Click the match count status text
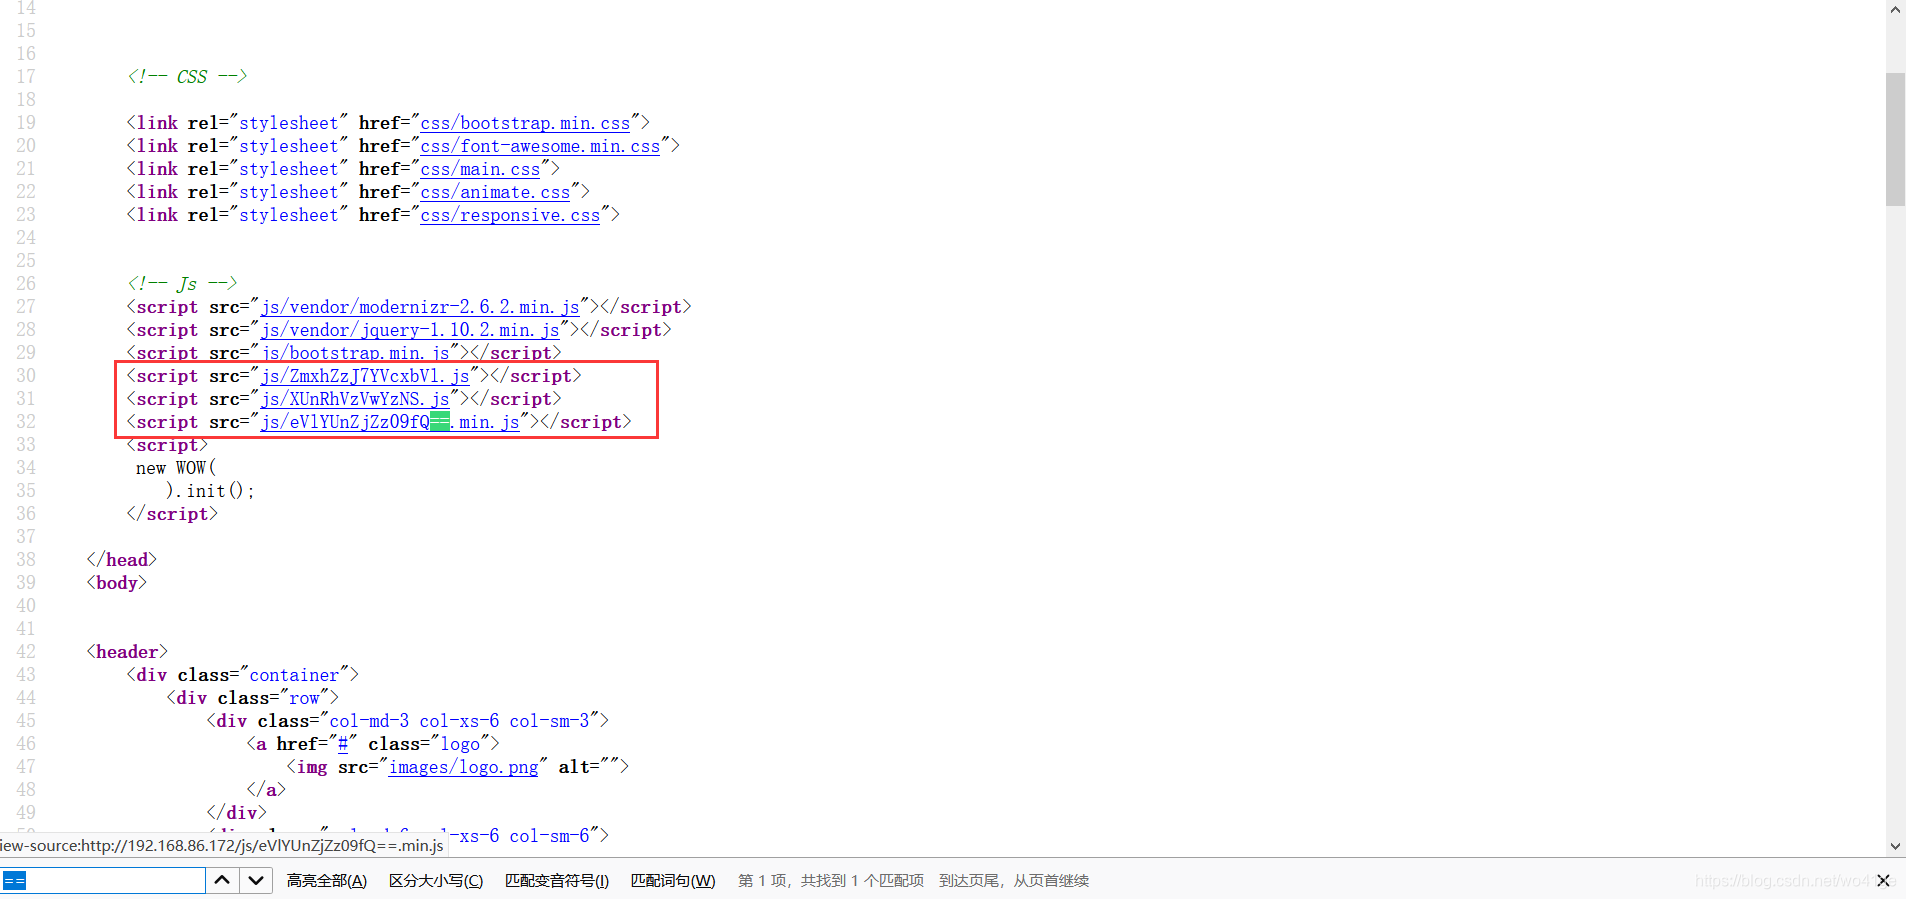 tap(831, 881)
